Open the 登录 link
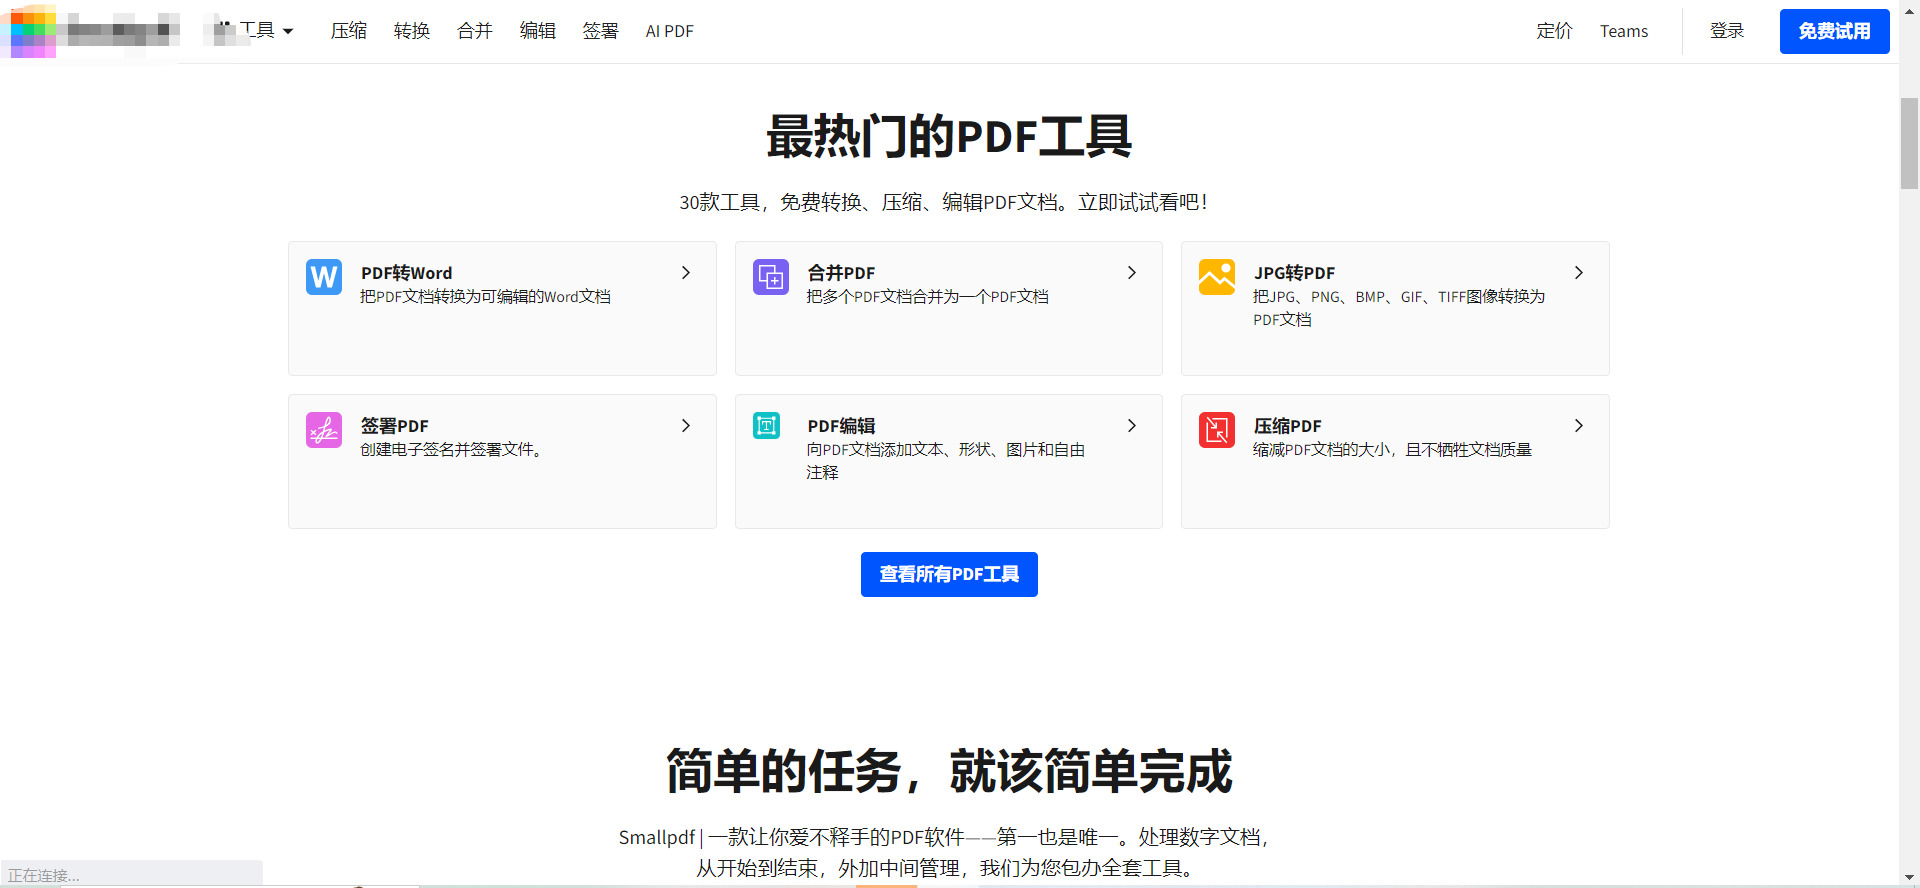The image size is (1920, 888). coord(1727,31)
